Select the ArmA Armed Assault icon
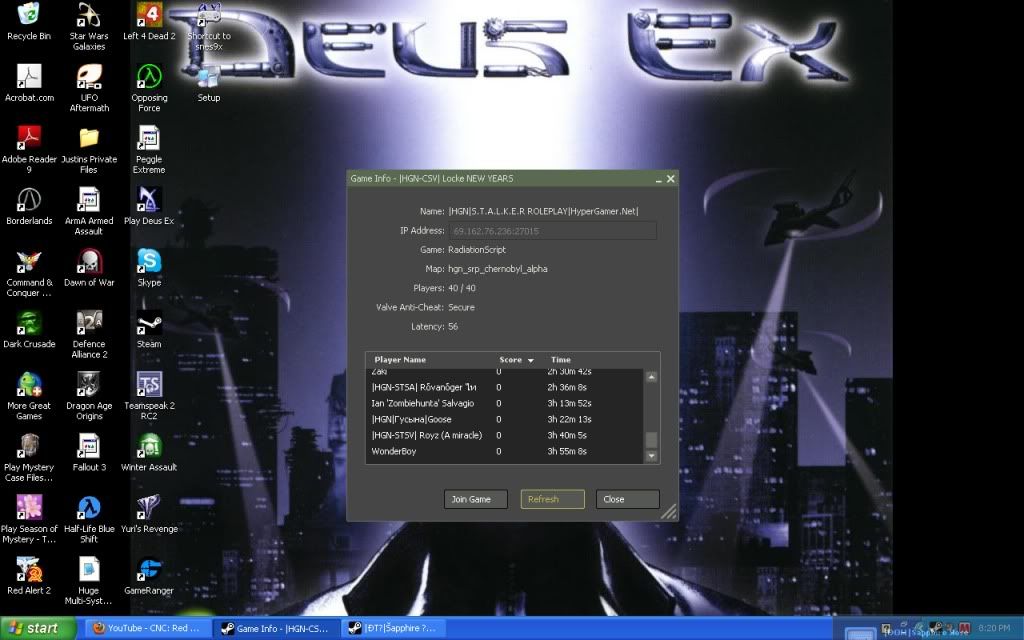Viewport: 1024px width, 640px height. click(89, 211)
